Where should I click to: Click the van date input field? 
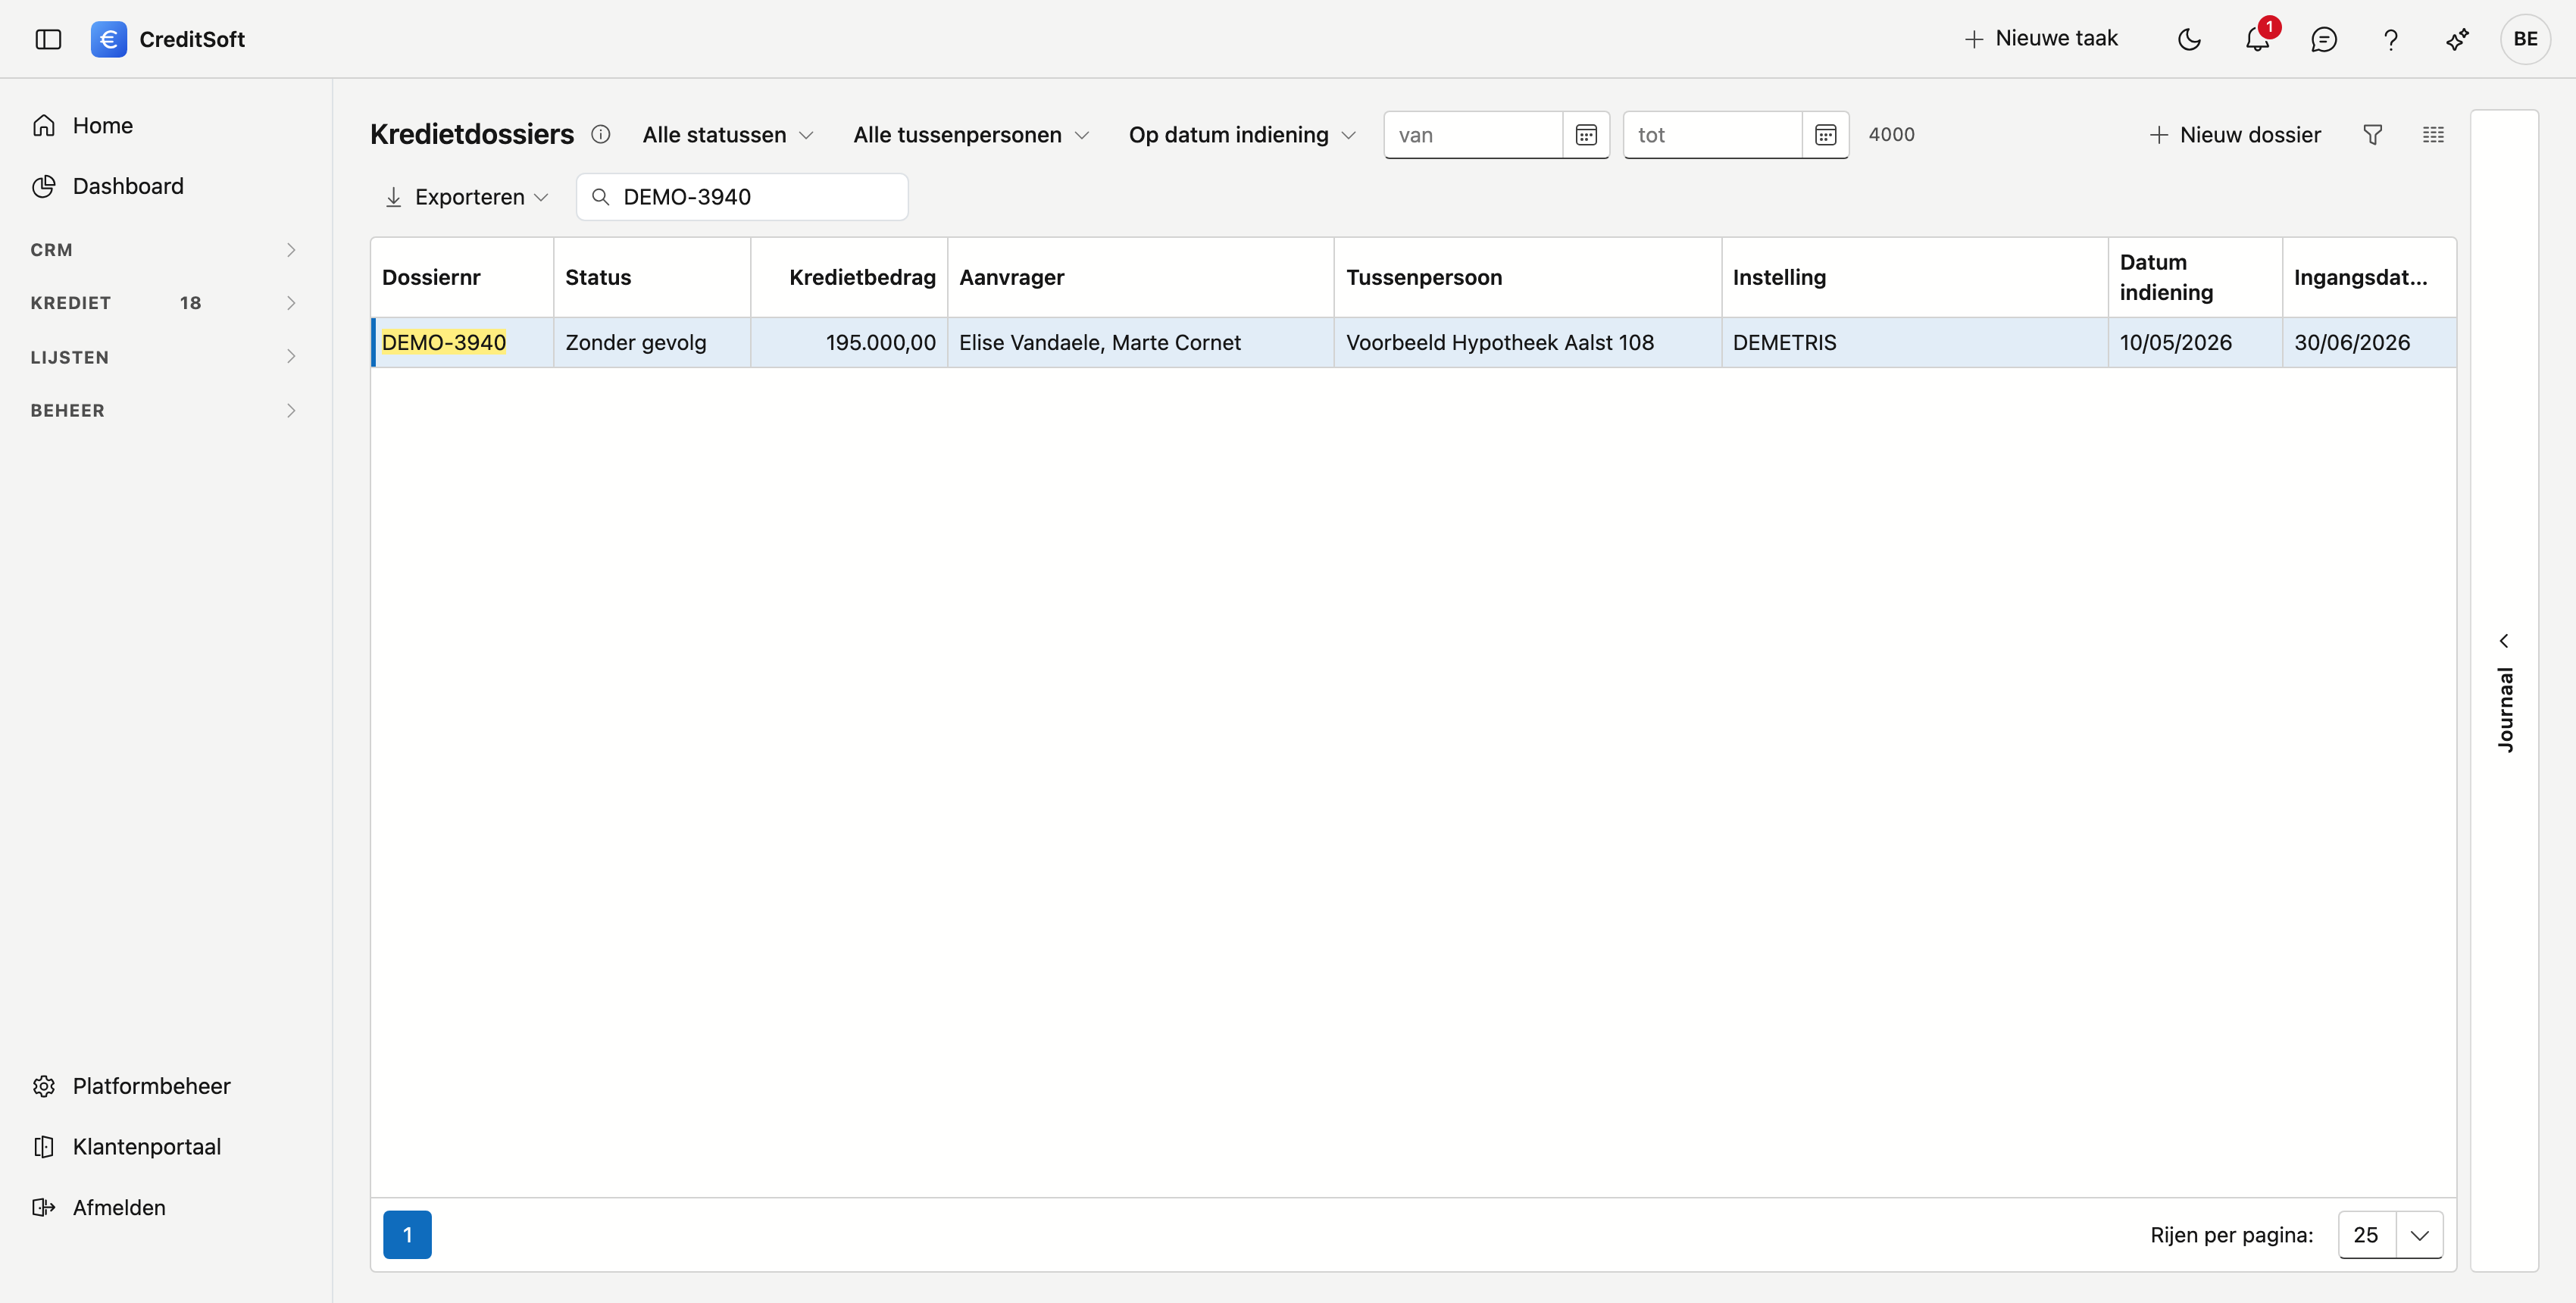click(1474, 135)
